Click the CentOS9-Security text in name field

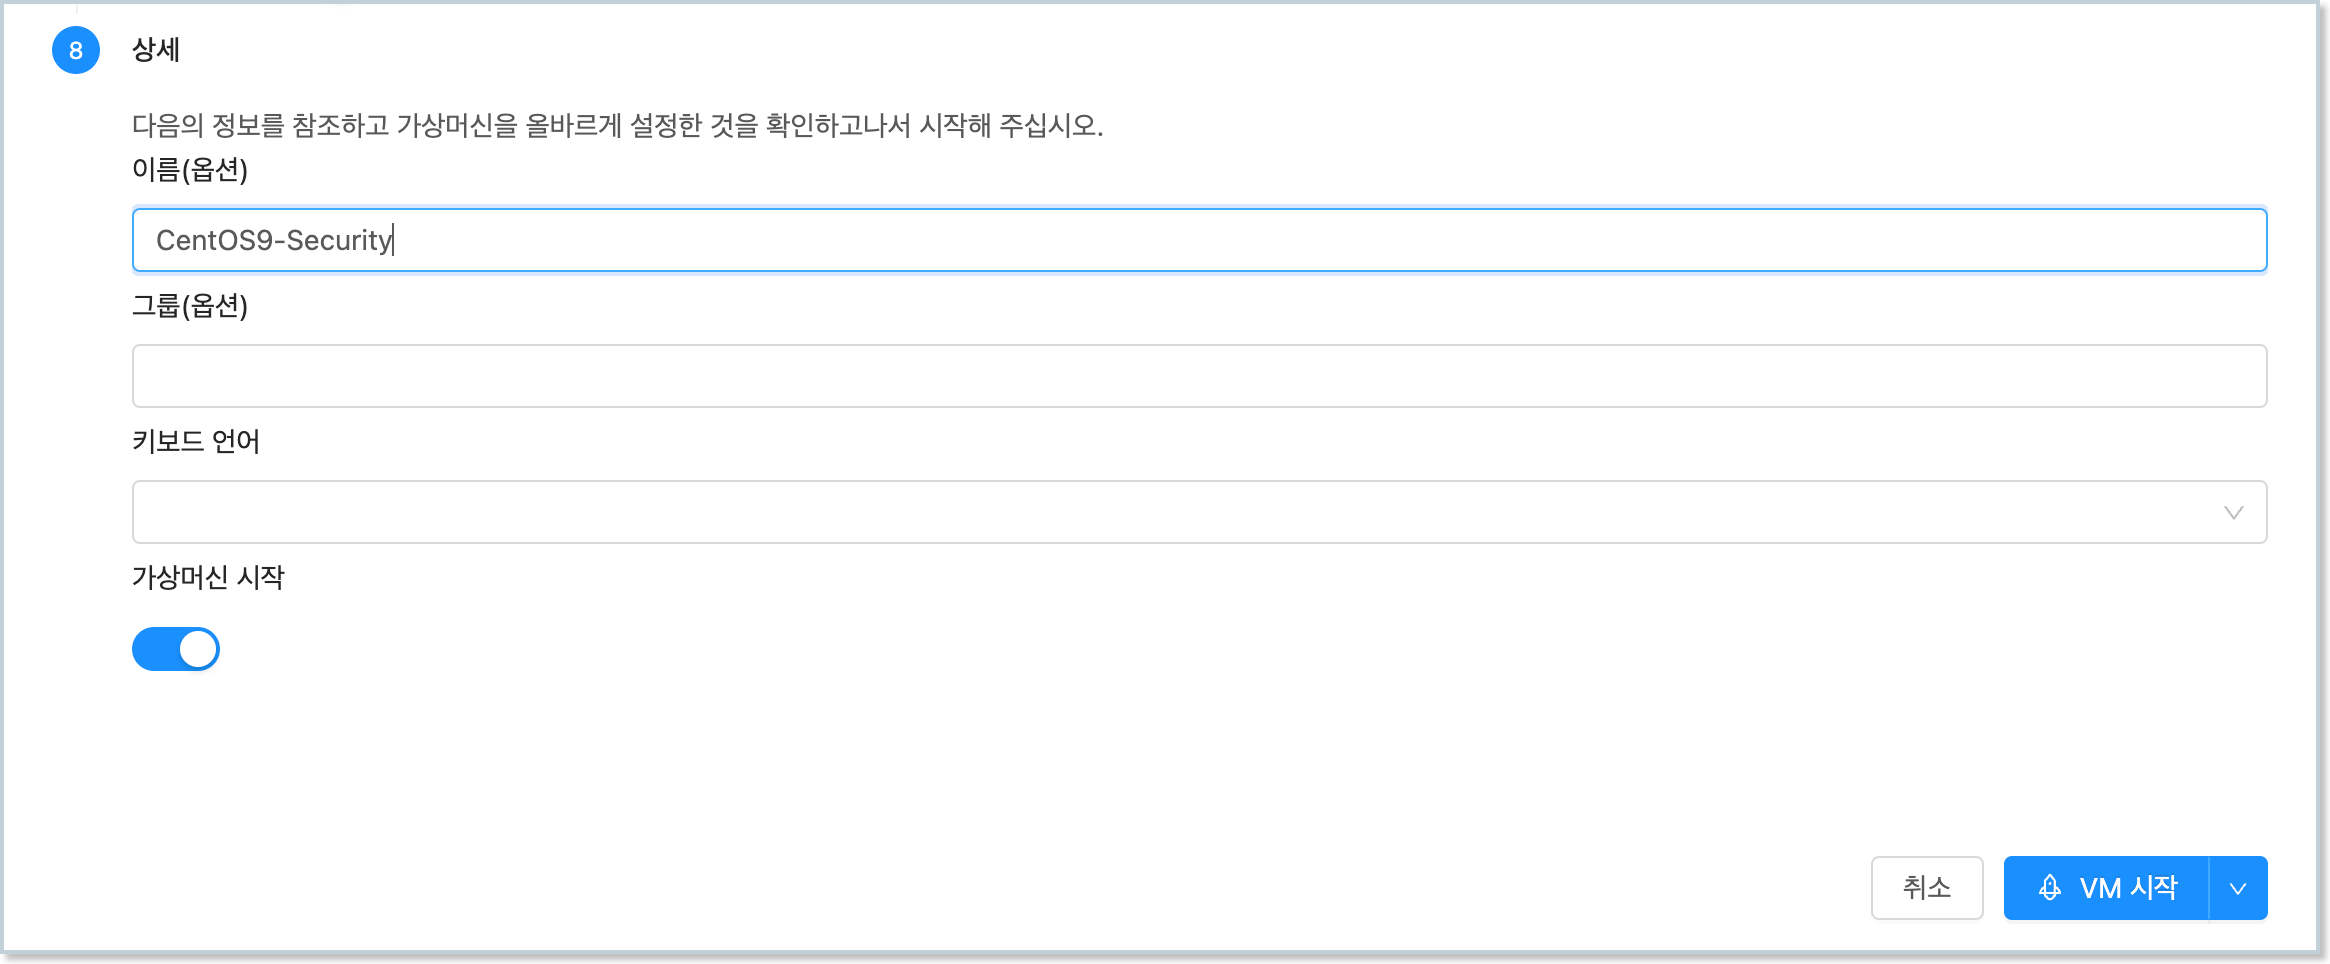point(274,240)
